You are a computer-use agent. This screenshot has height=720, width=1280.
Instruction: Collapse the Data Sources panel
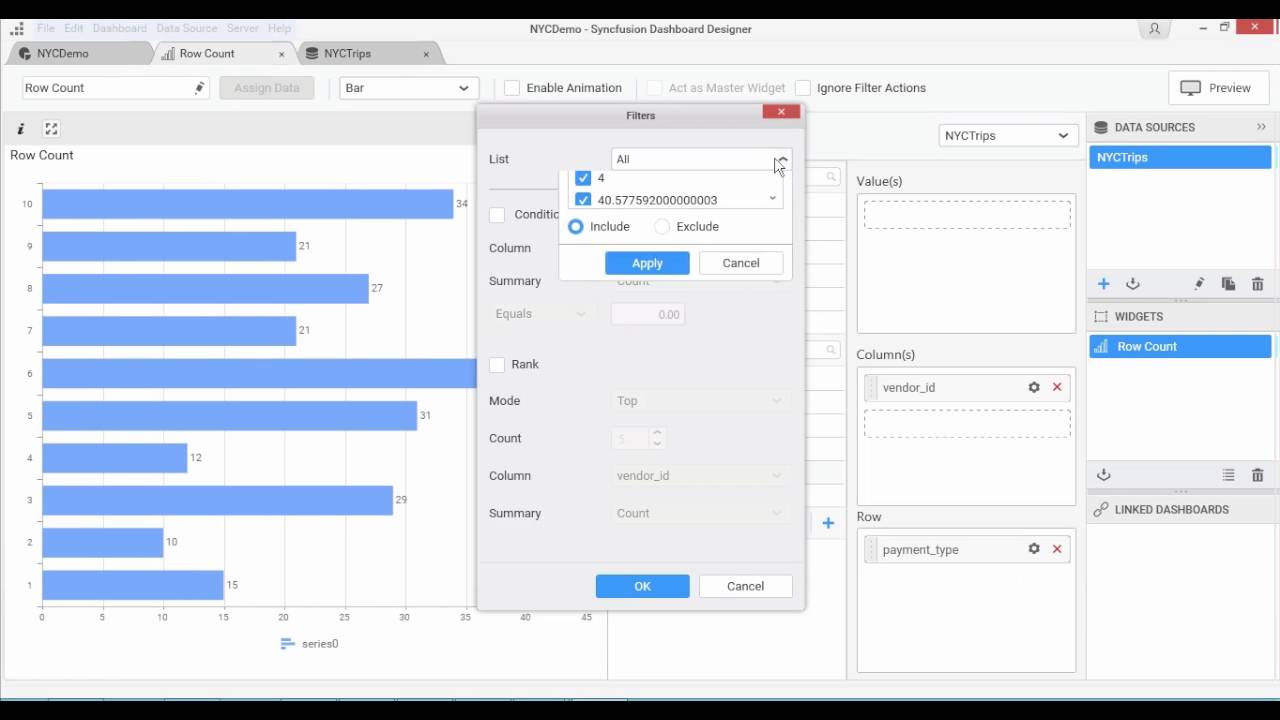pos(1261,127)
